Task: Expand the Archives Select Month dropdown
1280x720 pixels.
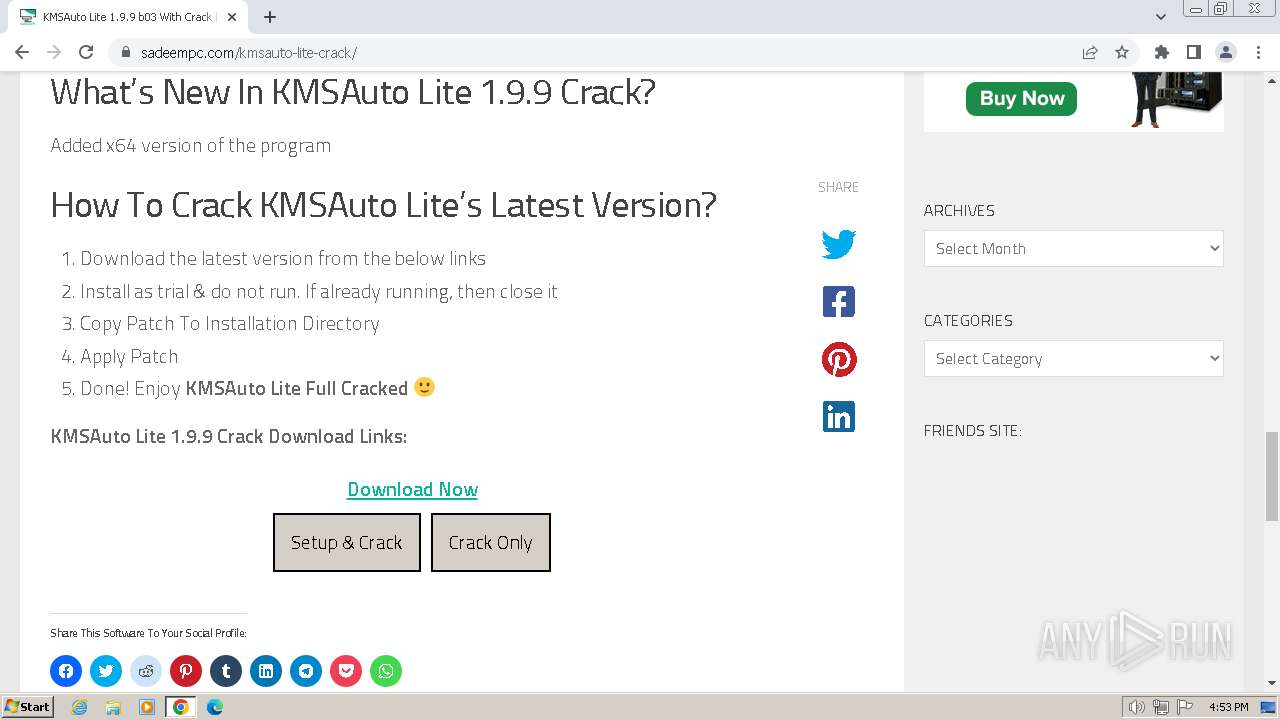Action: pos(1073,248)
